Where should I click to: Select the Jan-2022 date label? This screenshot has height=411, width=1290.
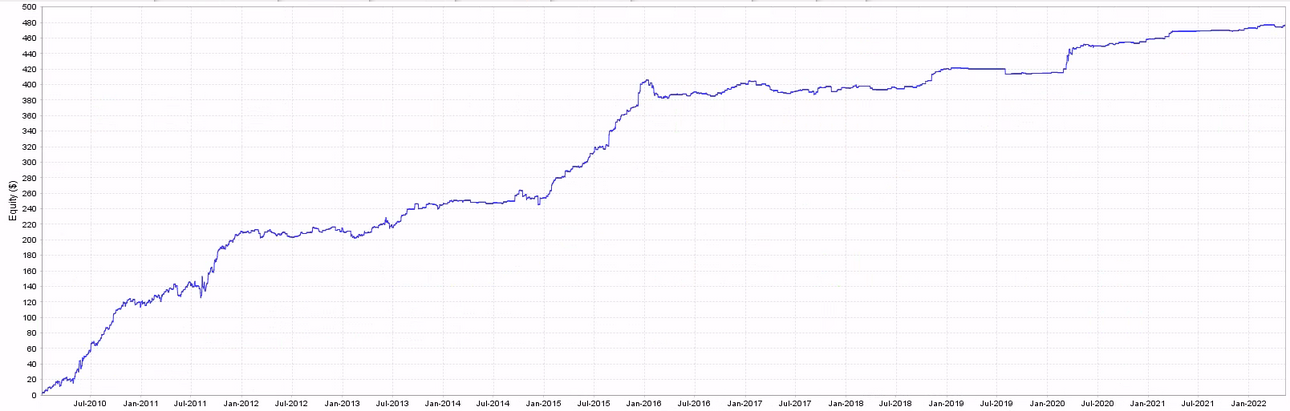pyautogui.click(x=1251, y=404)
